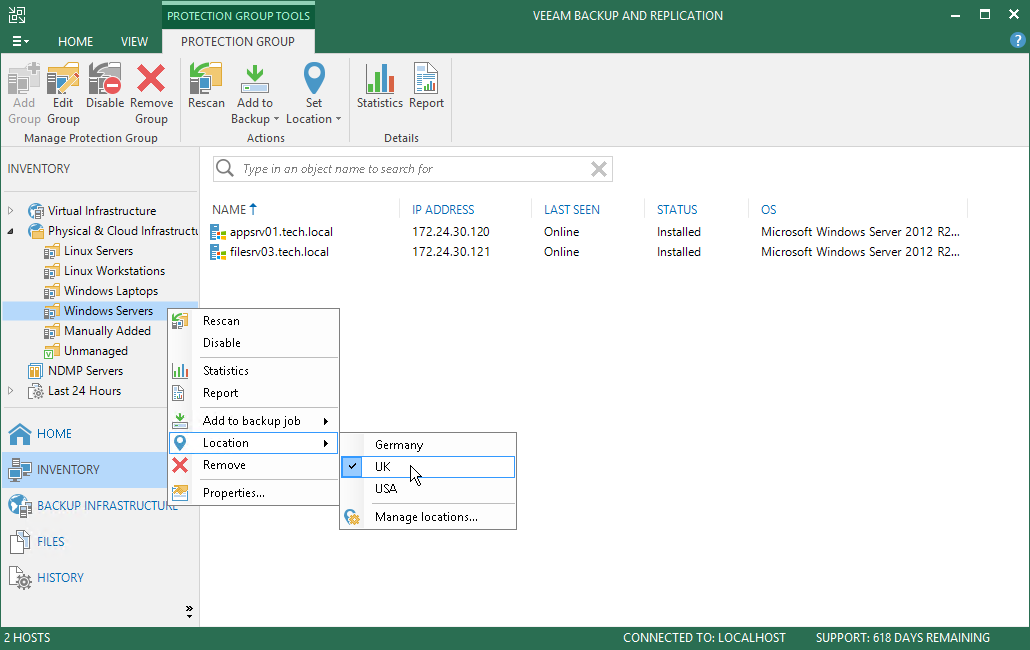Click the Backup Infrastructure navigation icon
Image resolution: width=1030 pixels, height=650 pixels.
(x=20, y=506)
